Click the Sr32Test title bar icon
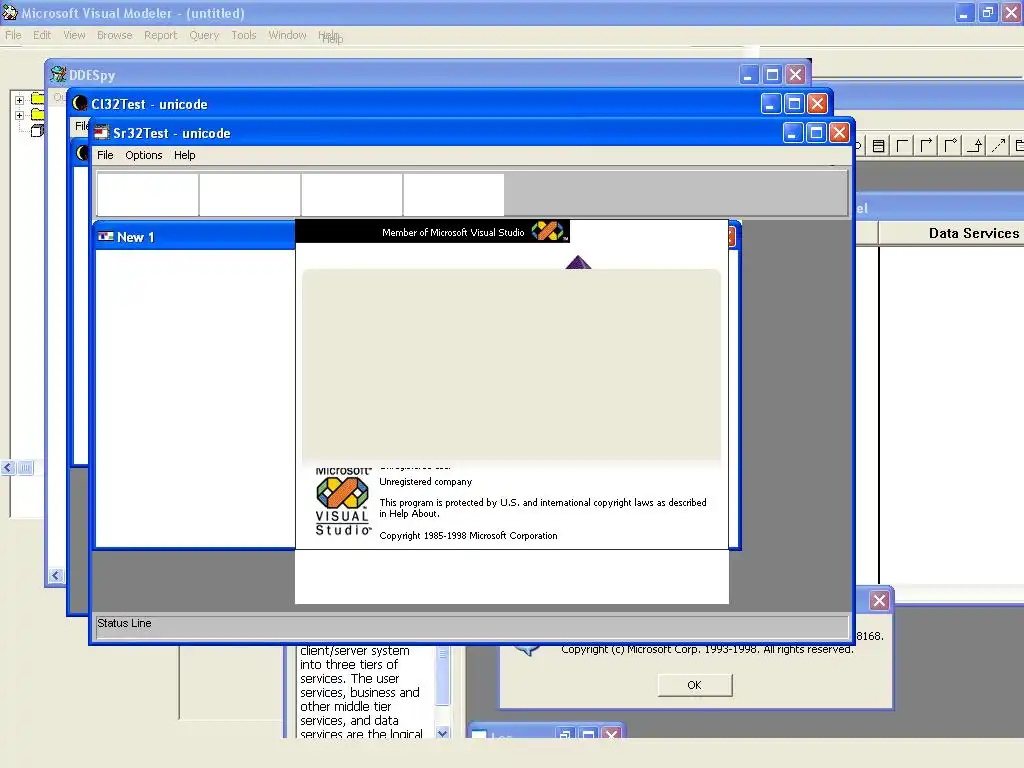 (101, 133)
